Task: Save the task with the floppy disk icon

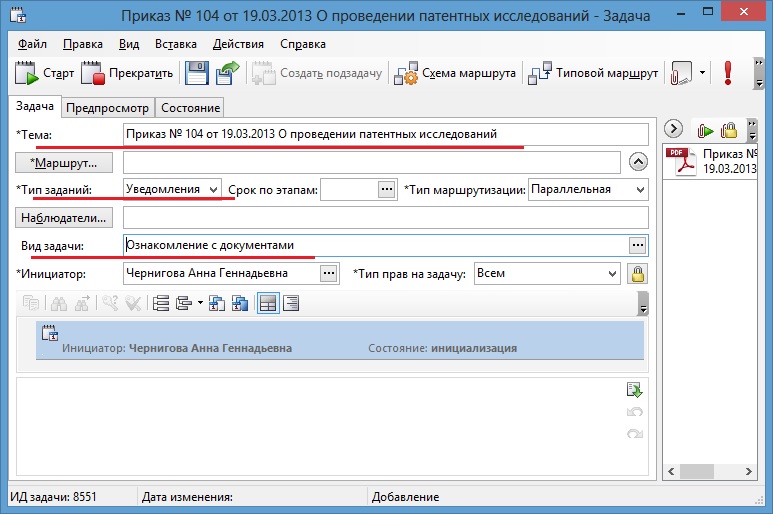Action: [x=197, y=73]
